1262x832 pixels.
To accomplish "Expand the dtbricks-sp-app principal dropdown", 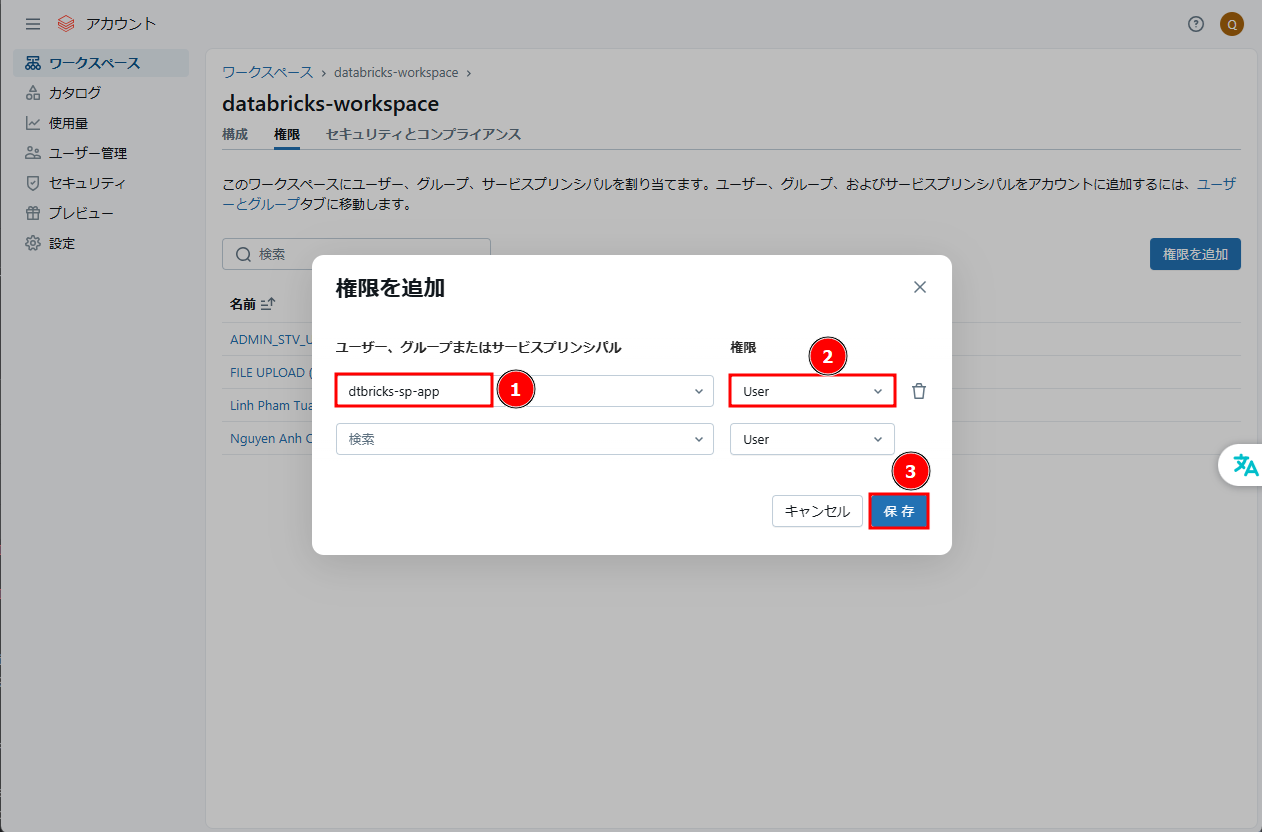I will (x=699, y=391).
